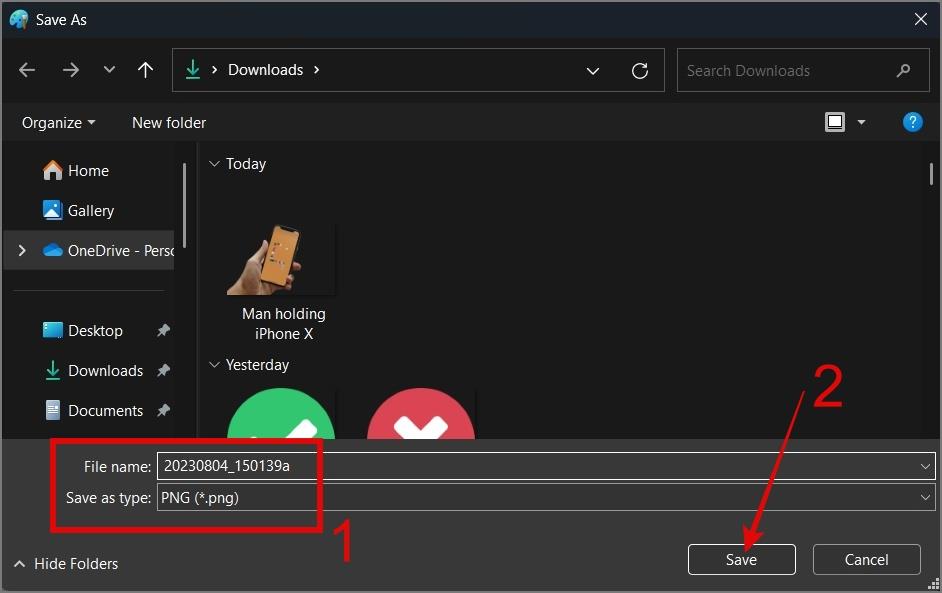
Task: Click the OneDrive cloud icon
Action: click(x=52, y=250)
